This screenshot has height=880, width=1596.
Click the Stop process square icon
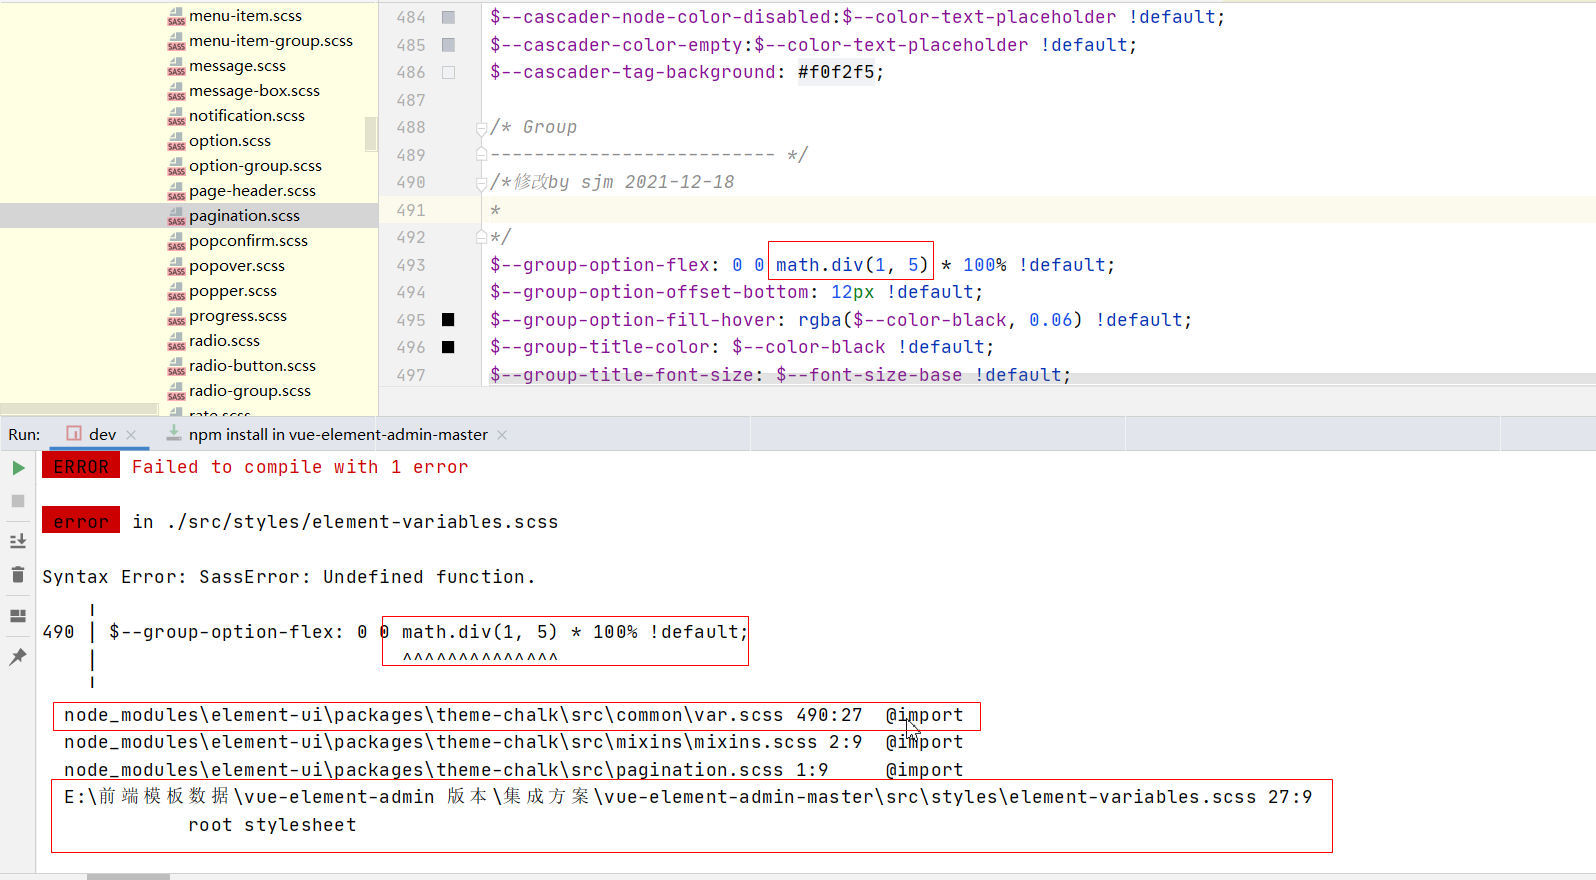coord(18,501)
